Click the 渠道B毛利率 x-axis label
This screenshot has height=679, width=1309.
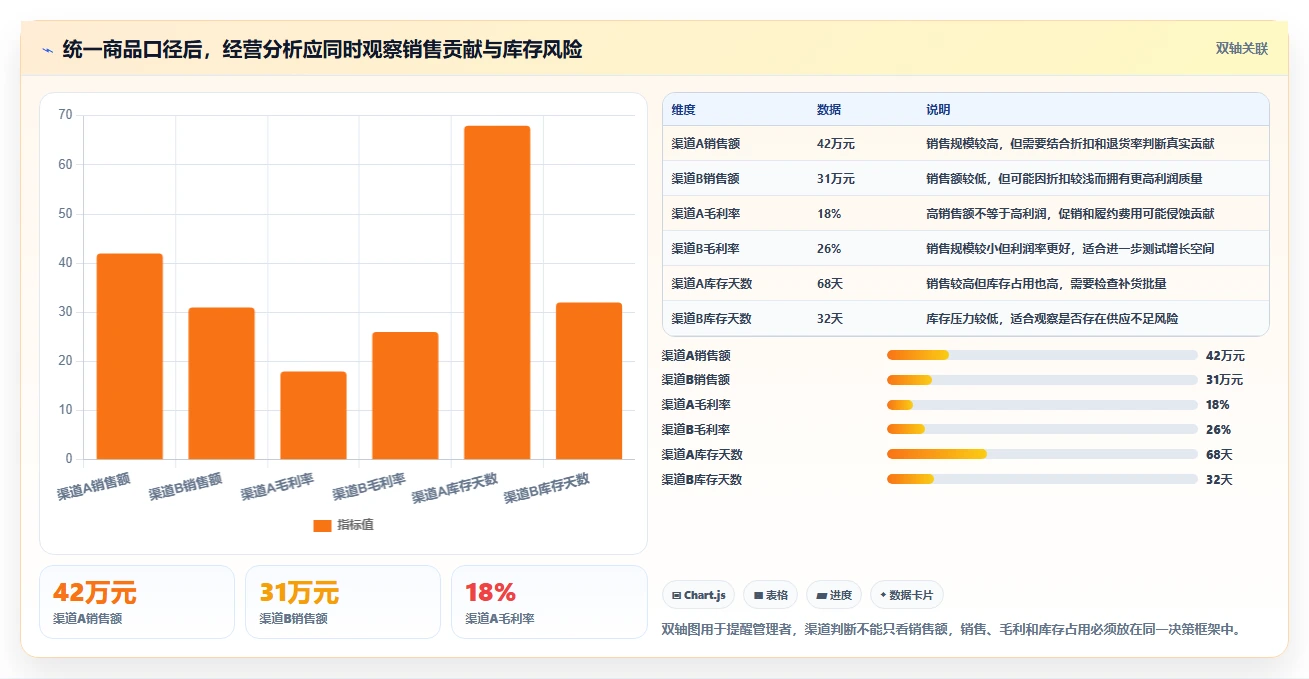click(x=370, y=486)
